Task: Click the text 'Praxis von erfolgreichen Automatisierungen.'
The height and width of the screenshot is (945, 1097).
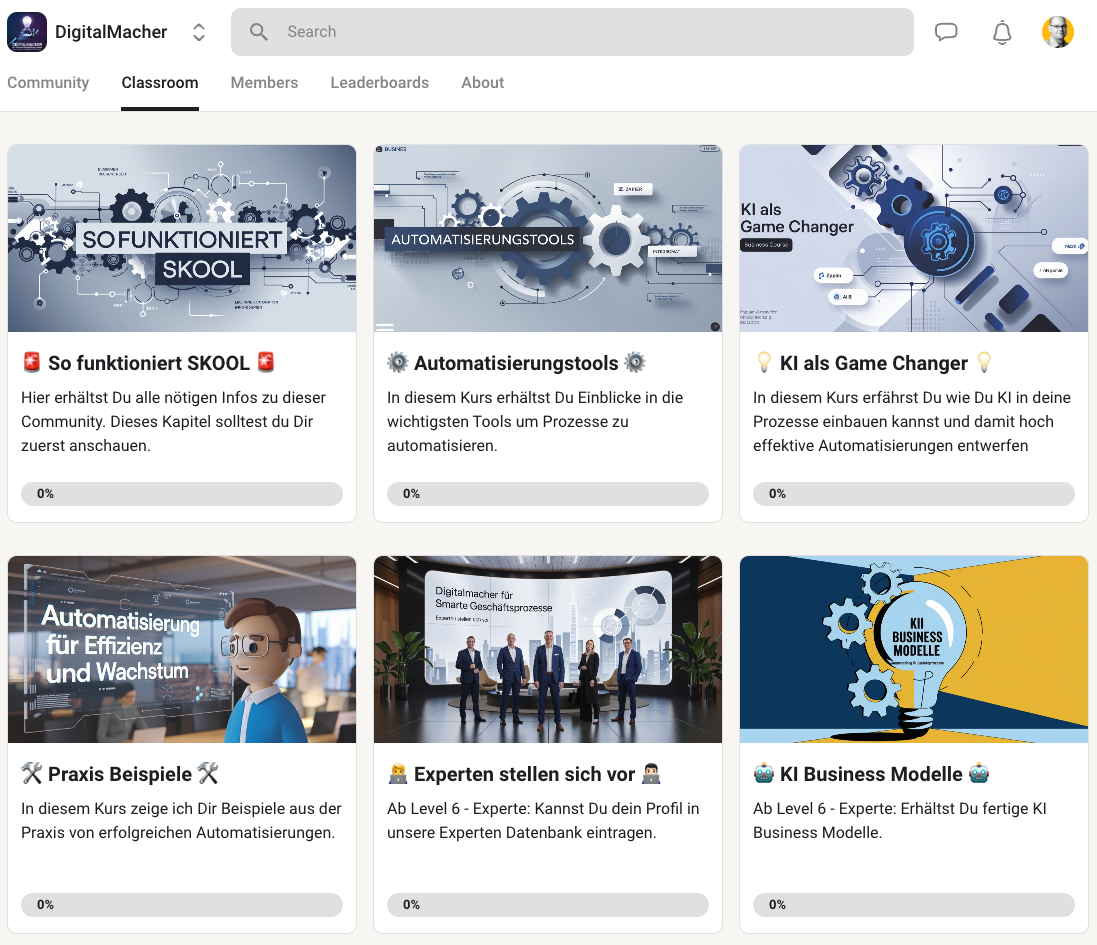Action: click(x=178, y=833)
